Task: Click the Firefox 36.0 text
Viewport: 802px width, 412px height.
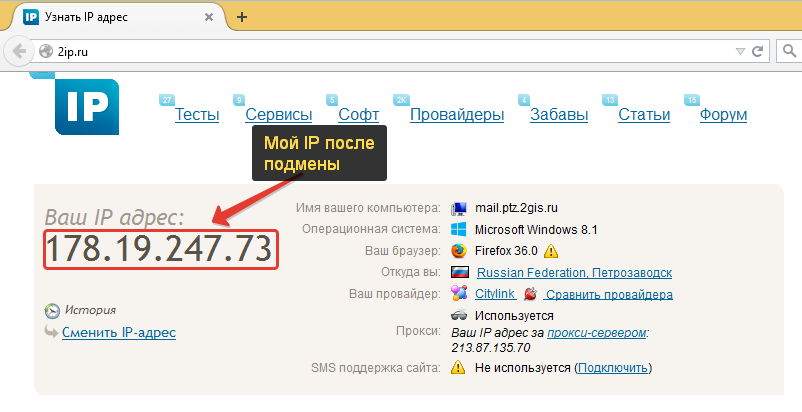Action: tap(506, 251)
